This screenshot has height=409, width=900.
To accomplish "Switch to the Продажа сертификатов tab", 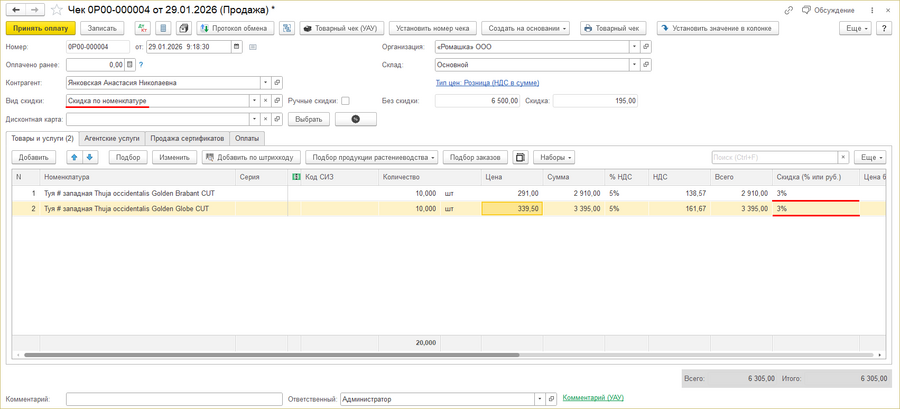I will [x=187, y=138].
